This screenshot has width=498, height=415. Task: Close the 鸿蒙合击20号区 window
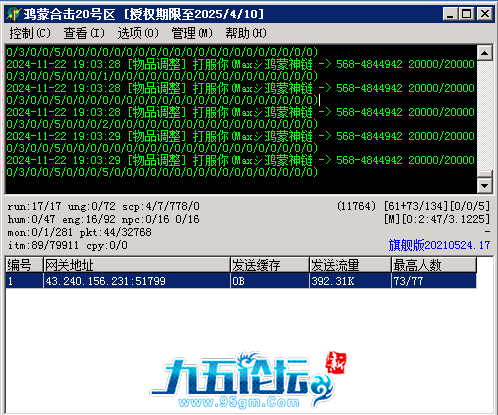[x=485, y=14]
